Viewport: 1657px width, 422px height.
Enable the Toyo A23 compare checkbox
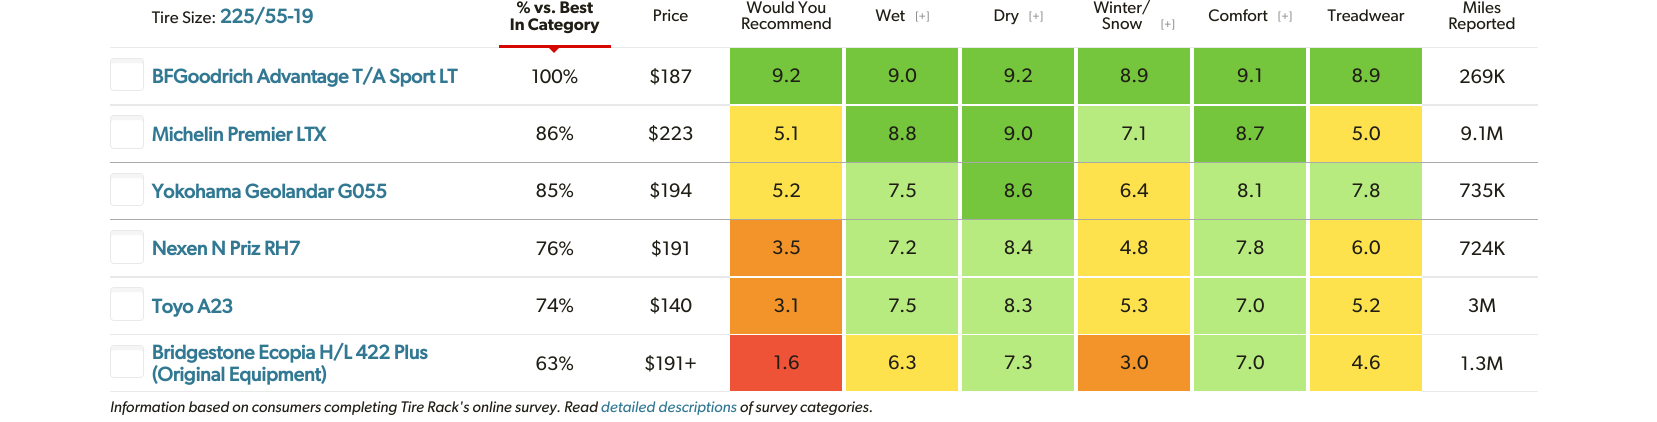click(127, 305)
